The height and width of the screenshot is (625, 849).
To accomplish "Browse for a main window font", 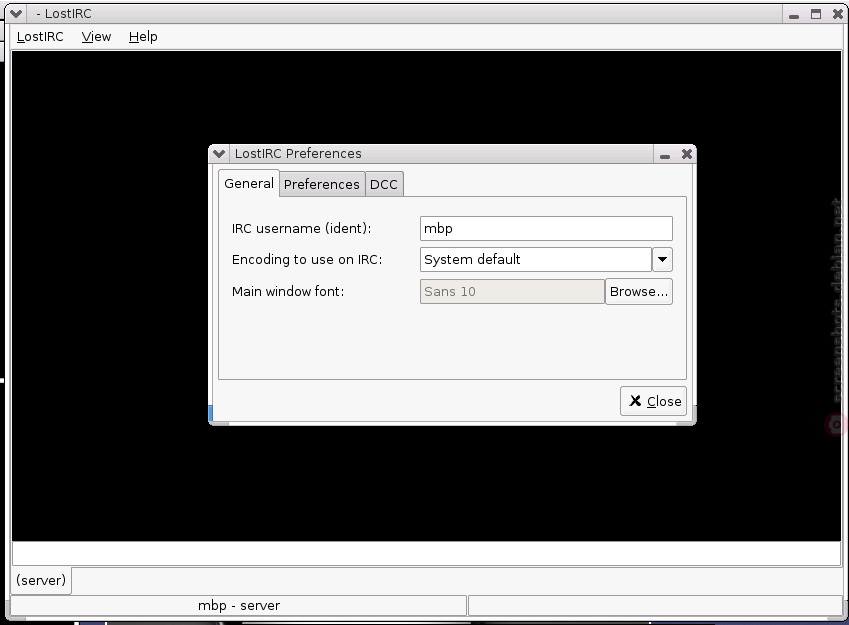I will (x=639, y=291).
